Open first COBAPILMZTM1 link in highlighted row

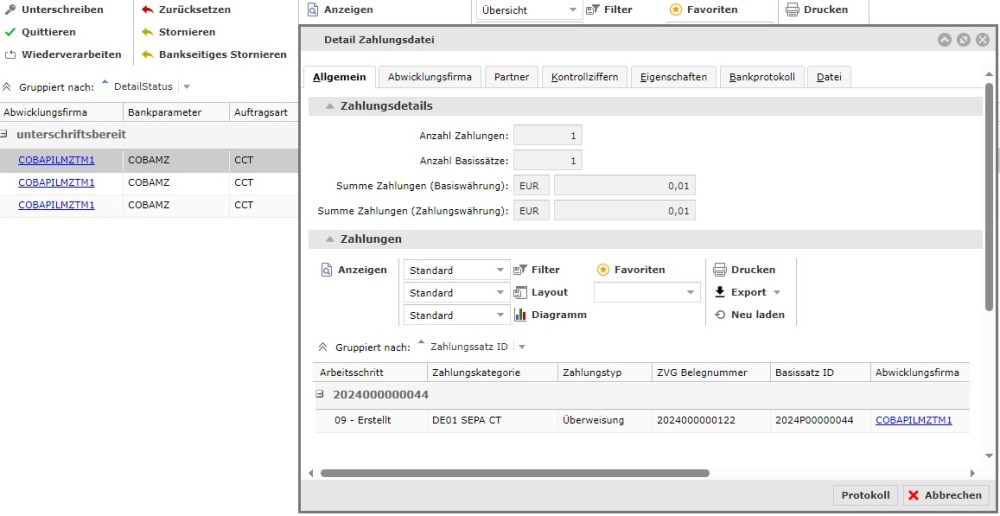pyautogui.click(x=56, y=160)
